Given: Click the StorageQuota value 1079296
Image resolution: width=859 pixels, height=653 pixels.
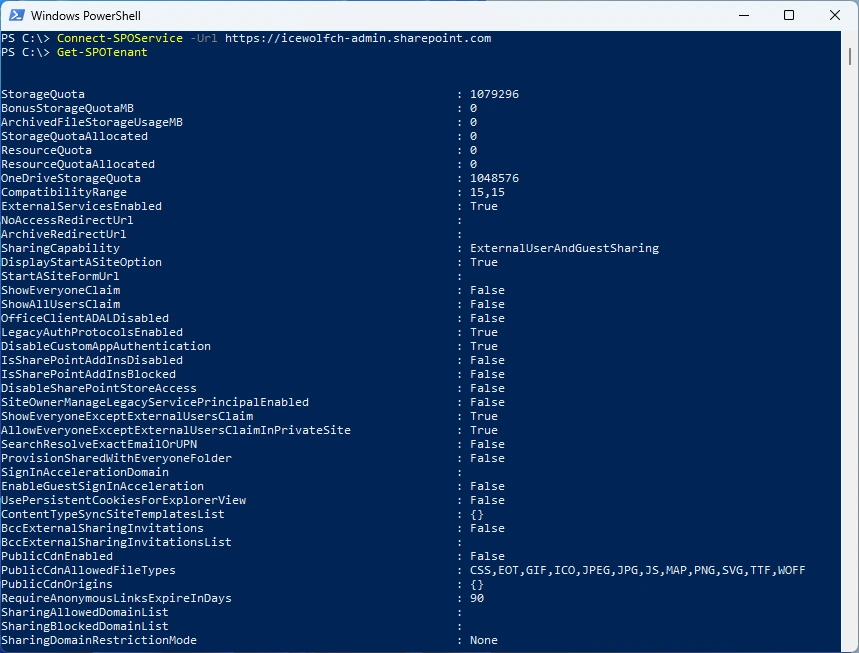Looking at the screenshot, I should click(494, 94).
